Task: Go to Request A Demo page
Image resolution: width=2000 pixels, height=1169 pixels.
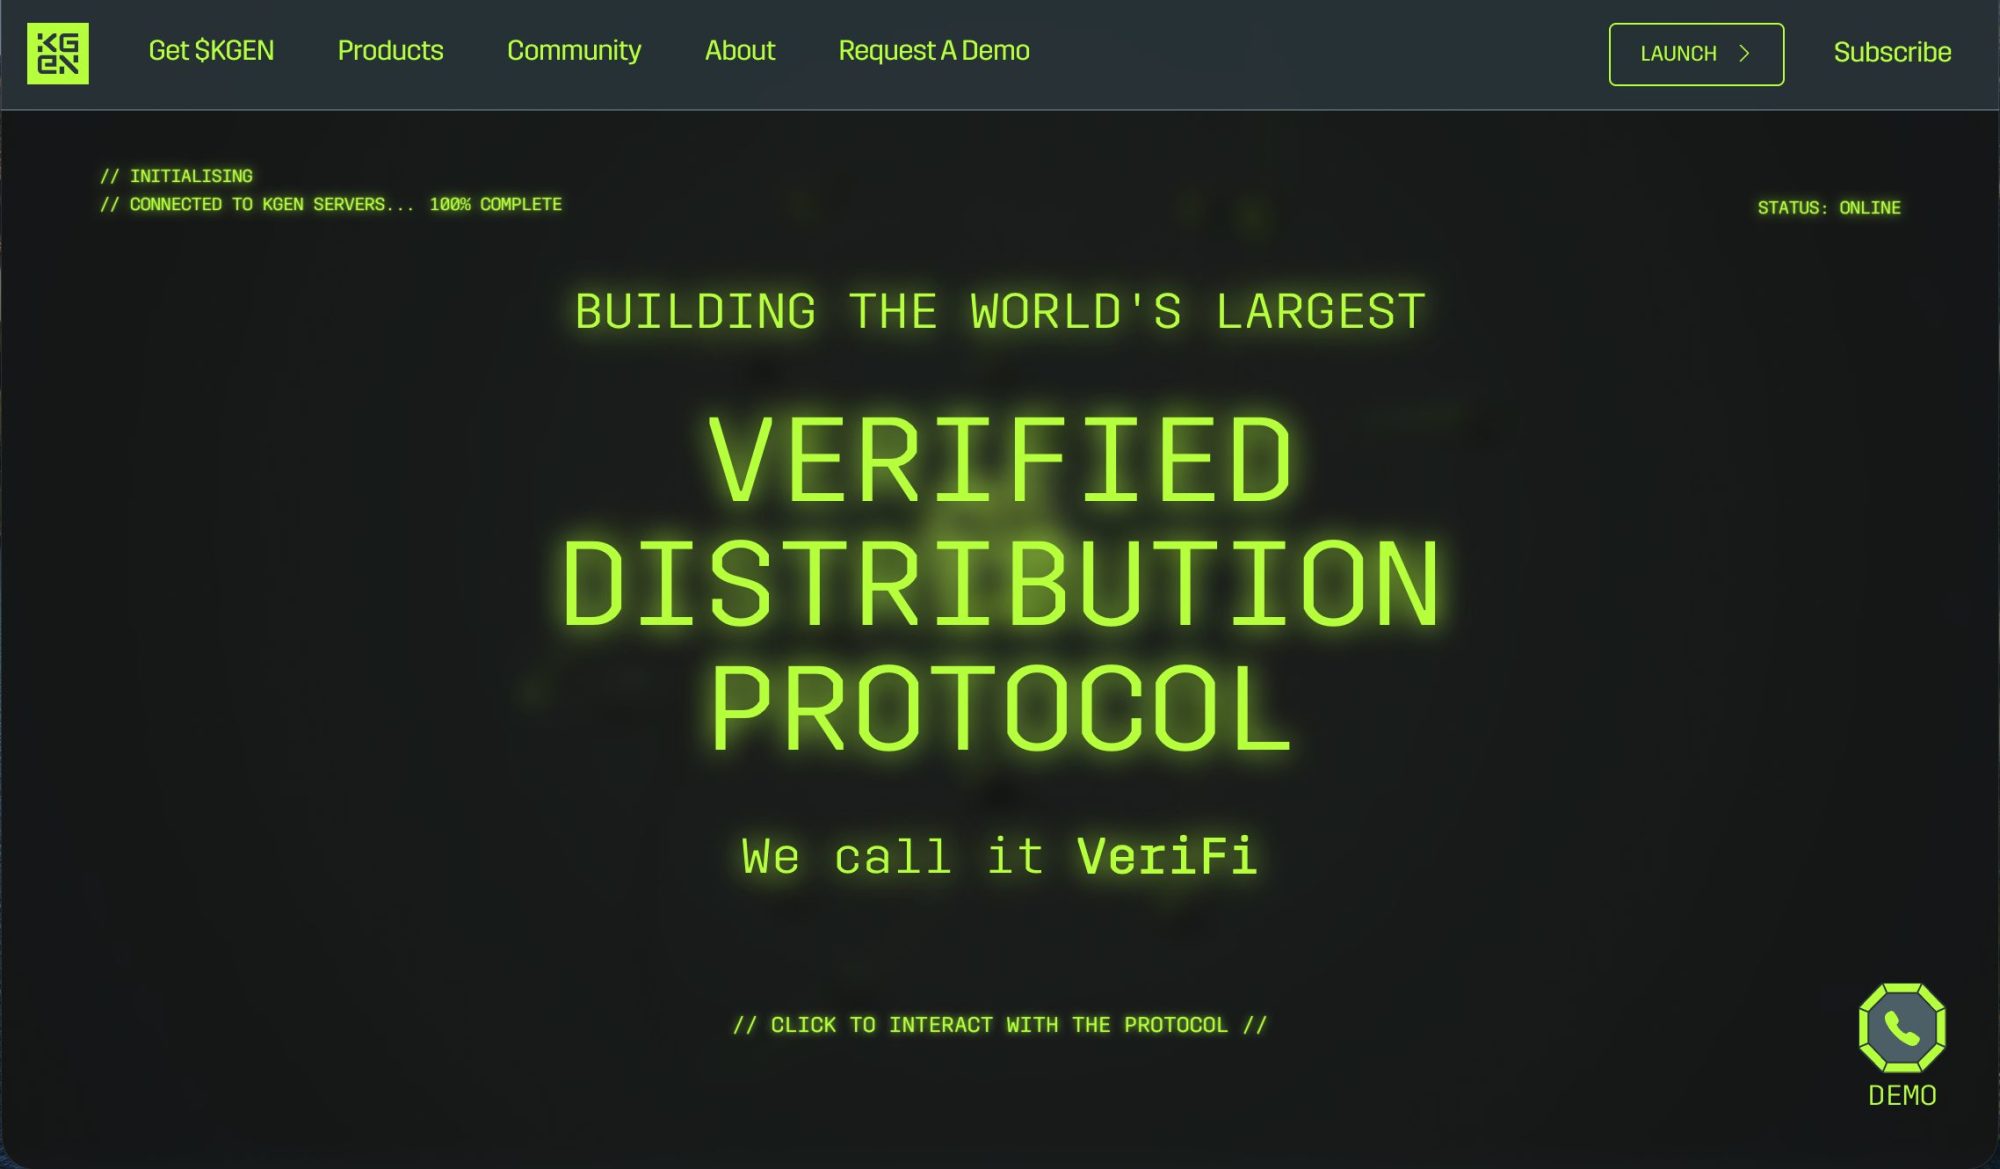Action: click(x=933, y=51)
